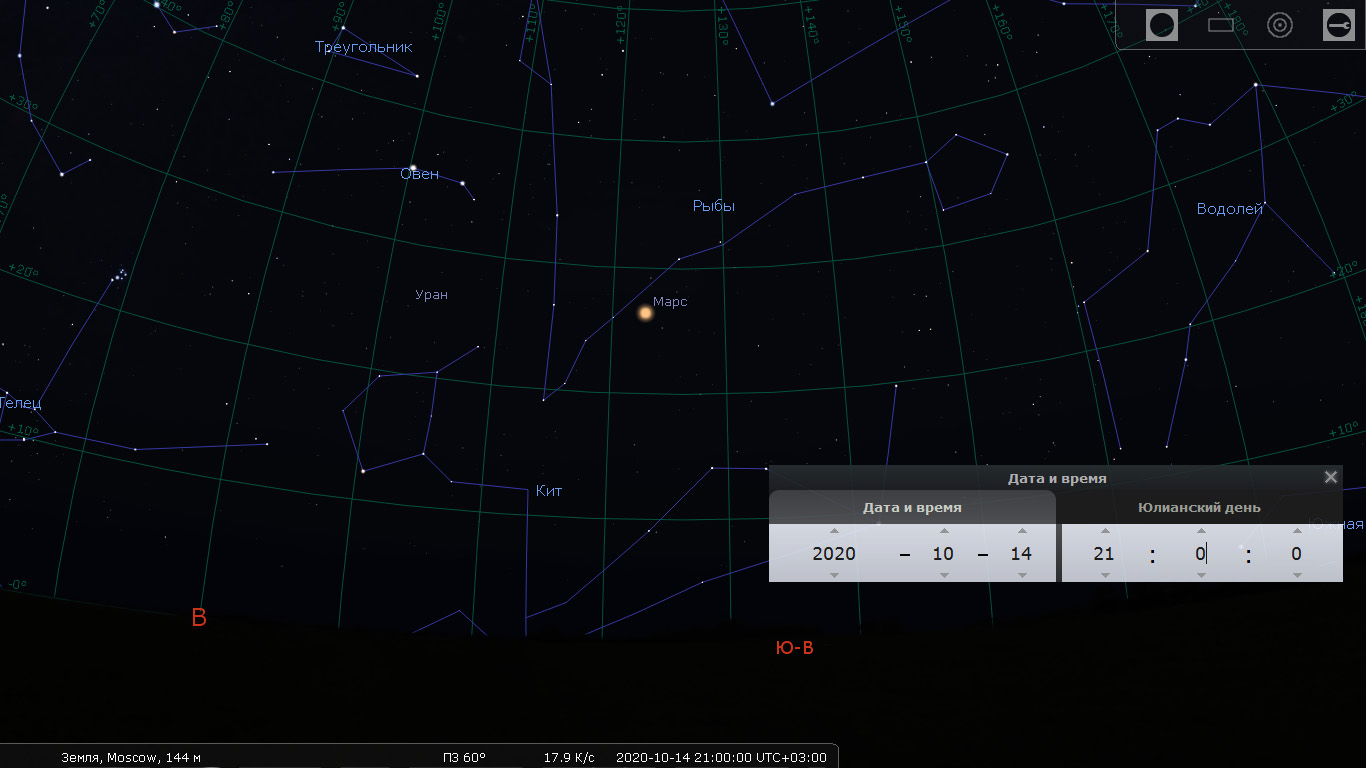Click the Треугольник constellation label
Viewport: 1366px width, 768px height.
pos(364,47)
